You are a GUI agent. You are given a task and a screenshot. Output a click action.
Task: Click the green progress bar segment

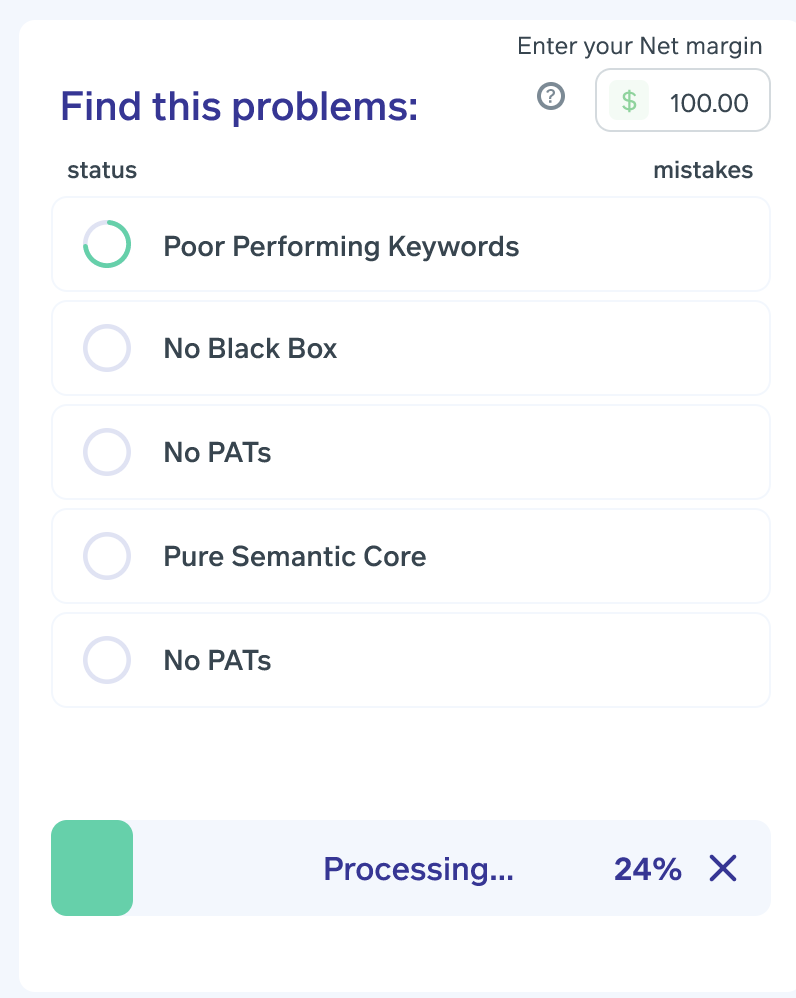pos(92,867)
